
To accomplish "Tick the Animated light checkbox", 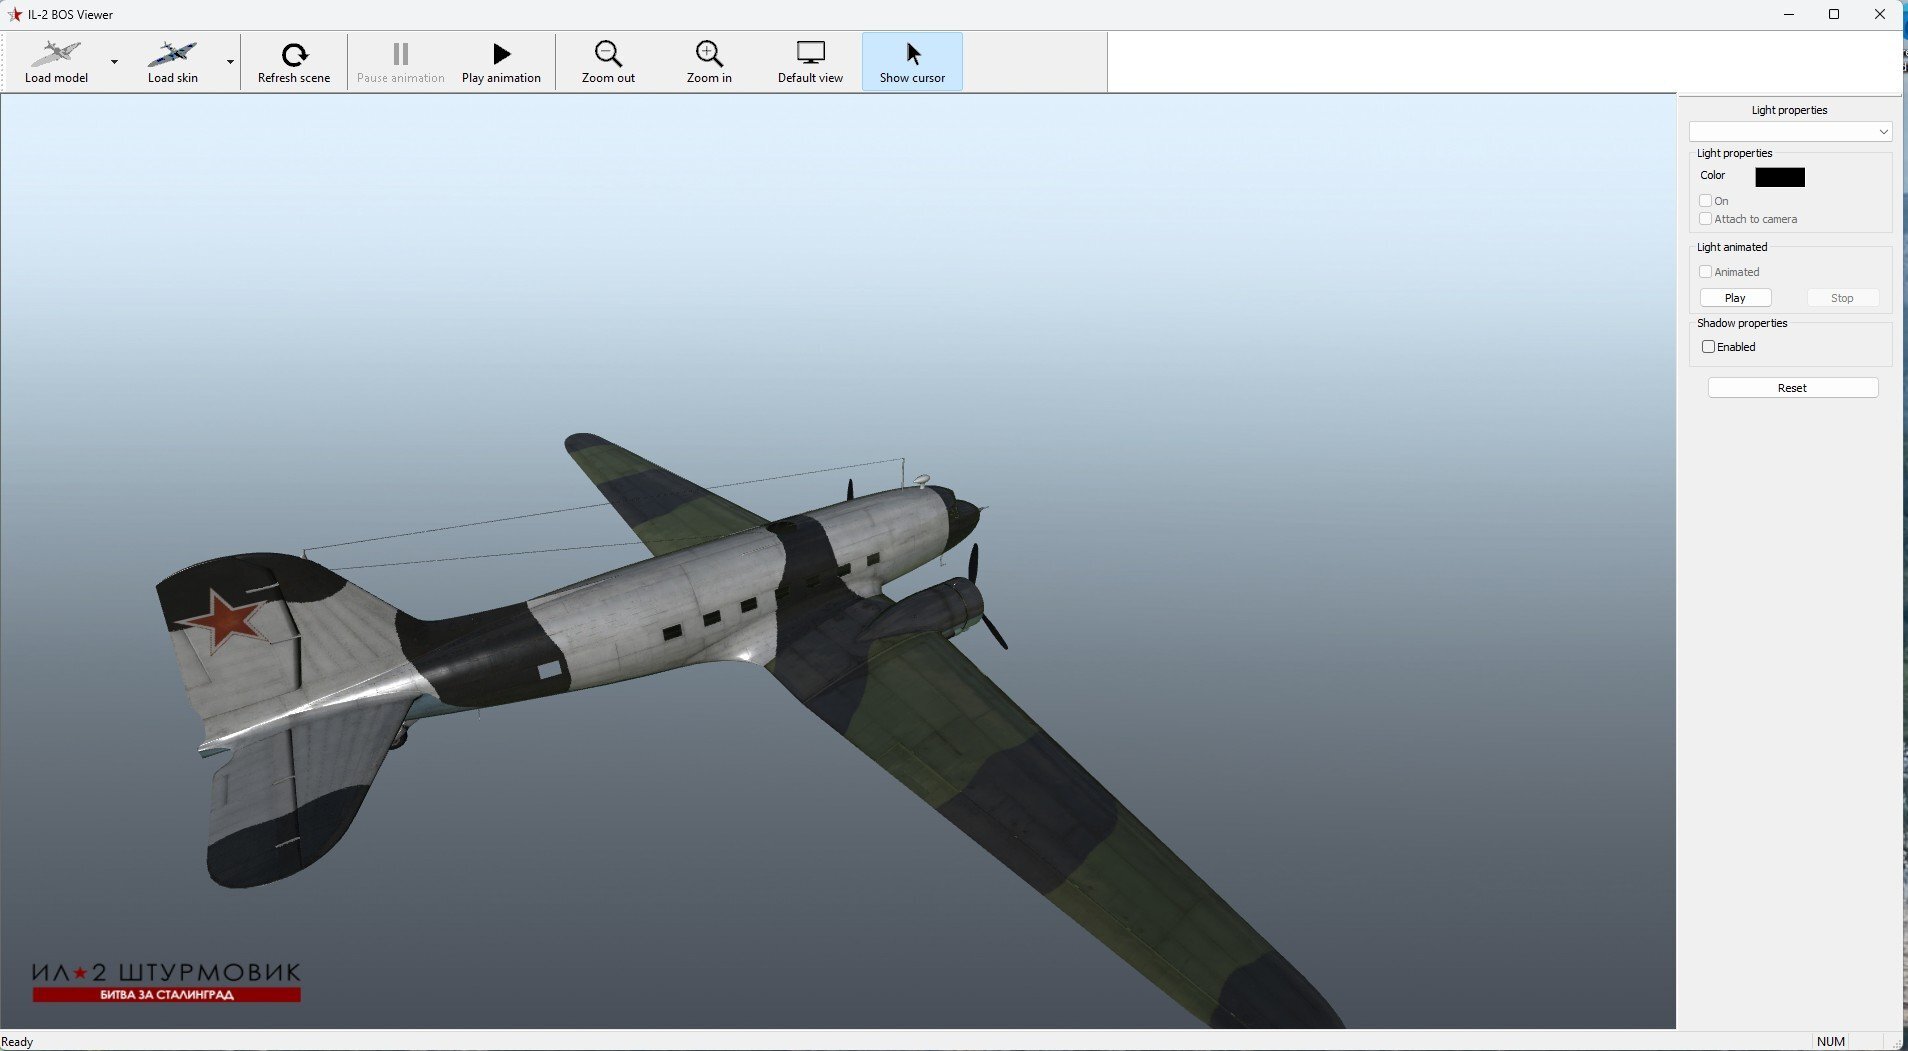I will coord(1706,272).
